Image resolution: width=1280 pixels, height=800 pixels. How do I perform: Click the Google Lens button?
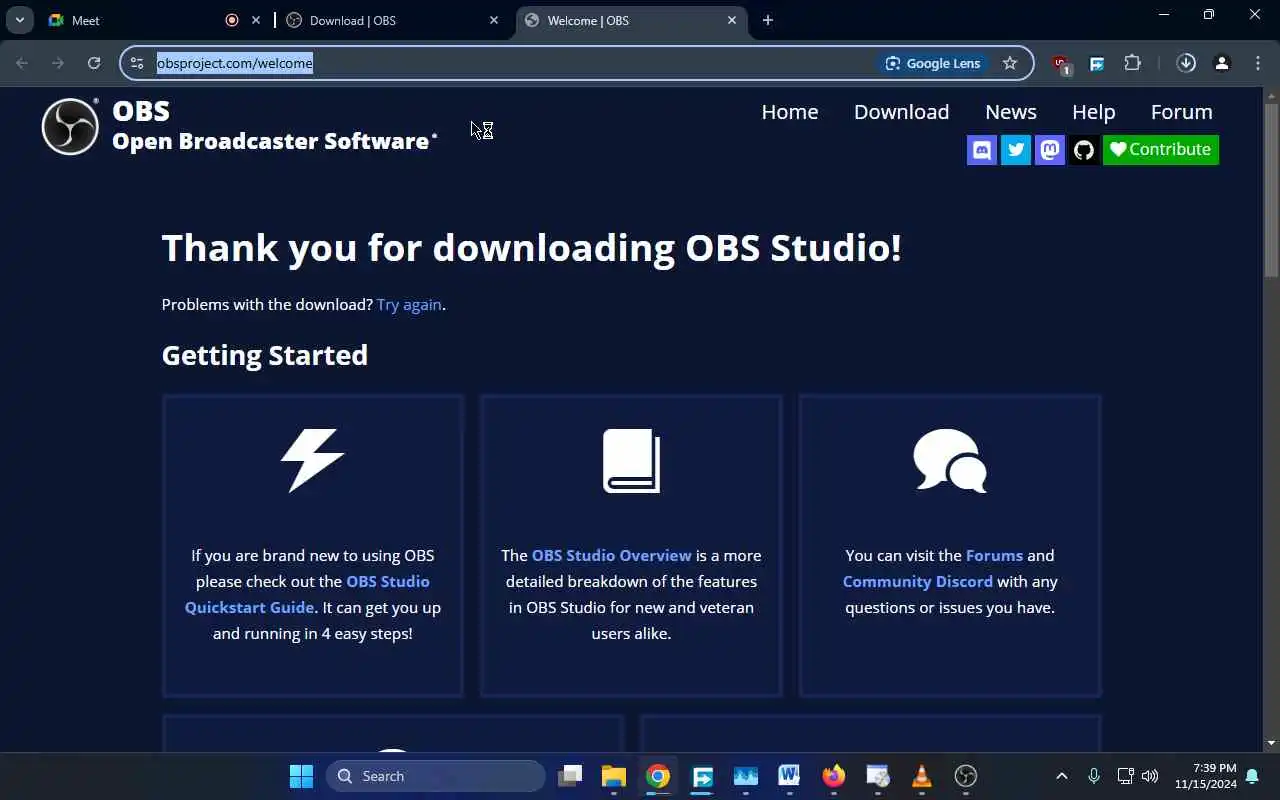pyautogui.click(x=933, y=63)
